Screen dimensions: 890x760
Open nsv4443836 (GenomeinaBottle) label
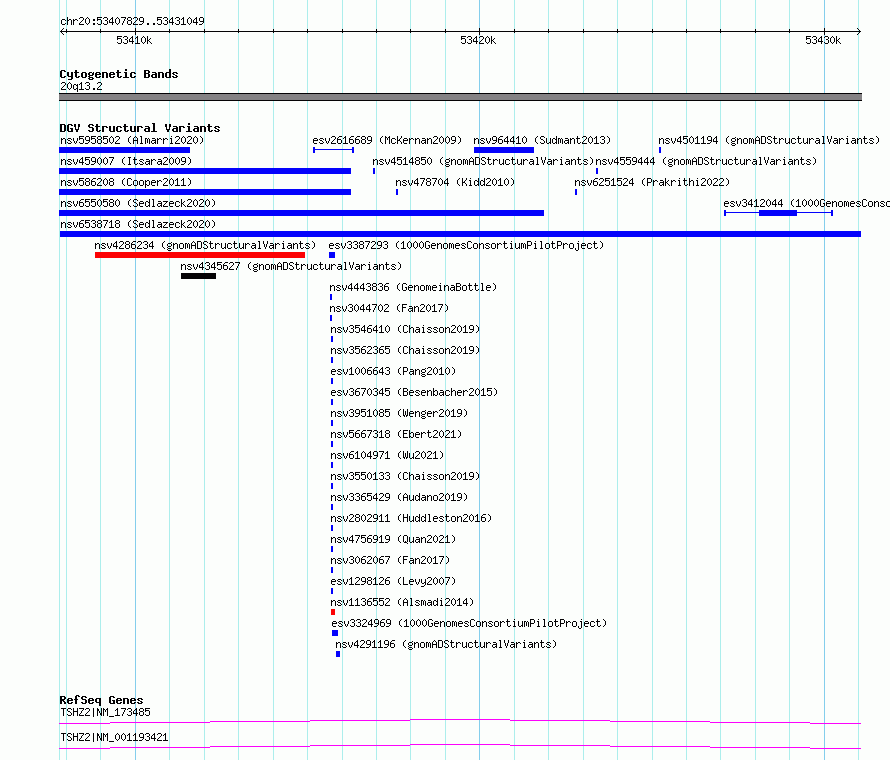tap(413, 287)
